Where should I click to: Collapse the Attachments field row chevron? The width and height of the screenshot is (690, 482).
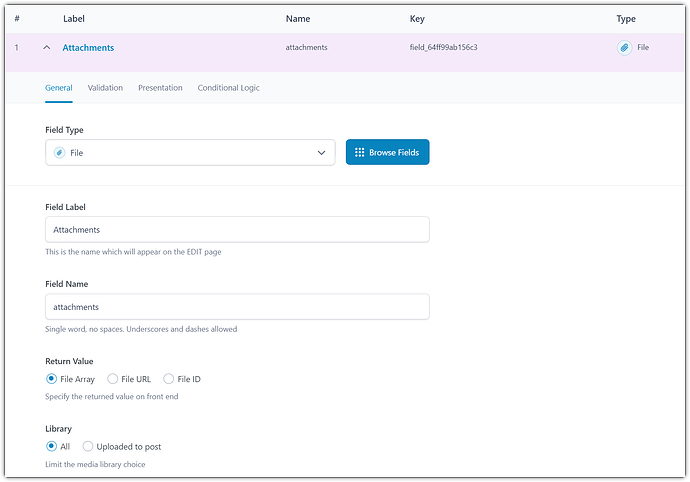click(x=46, y=48)
